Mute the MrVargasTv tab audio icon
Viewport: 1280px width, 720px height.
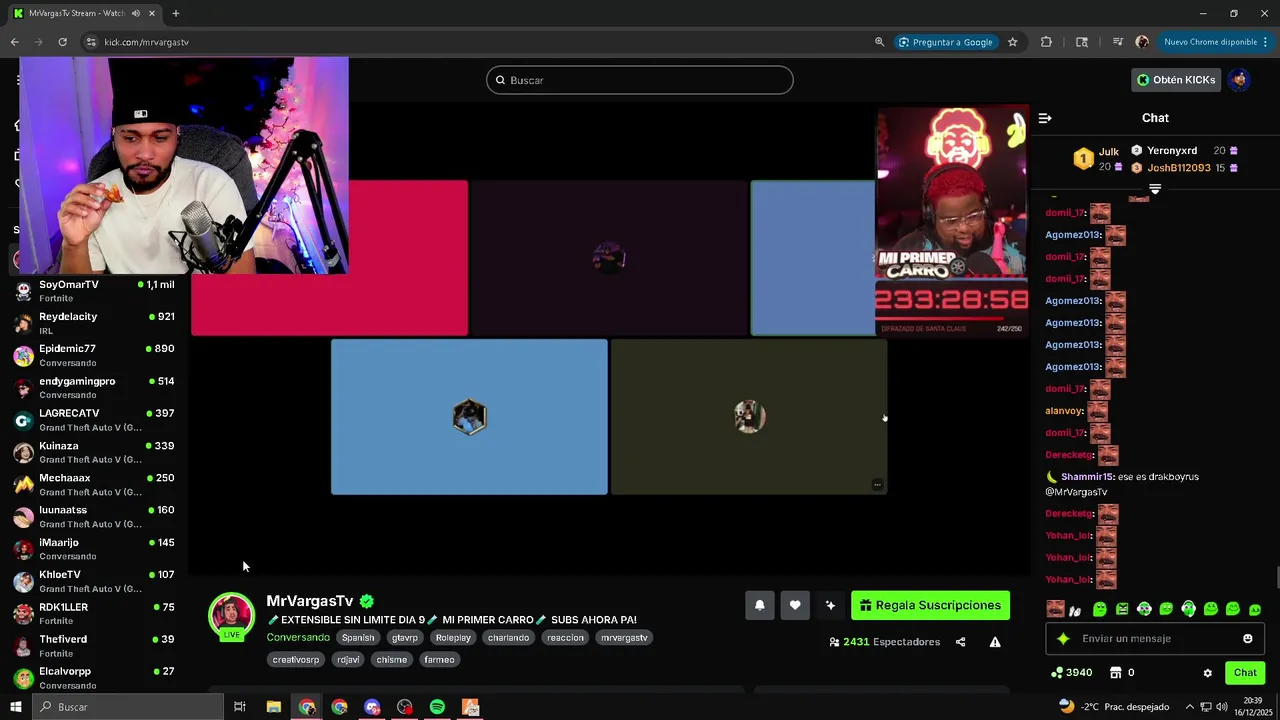[136, 13]
